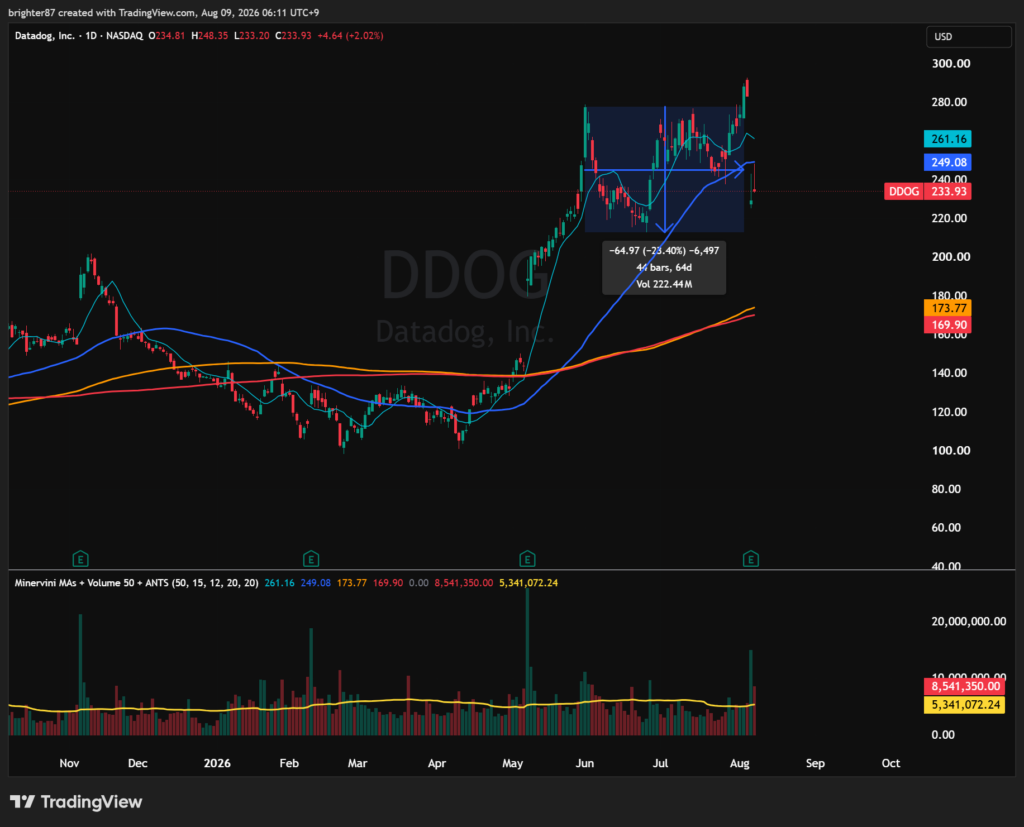1024x827 pixels.
Task: Click the 120.00 price scale label
Action: [x=949, y=412]
